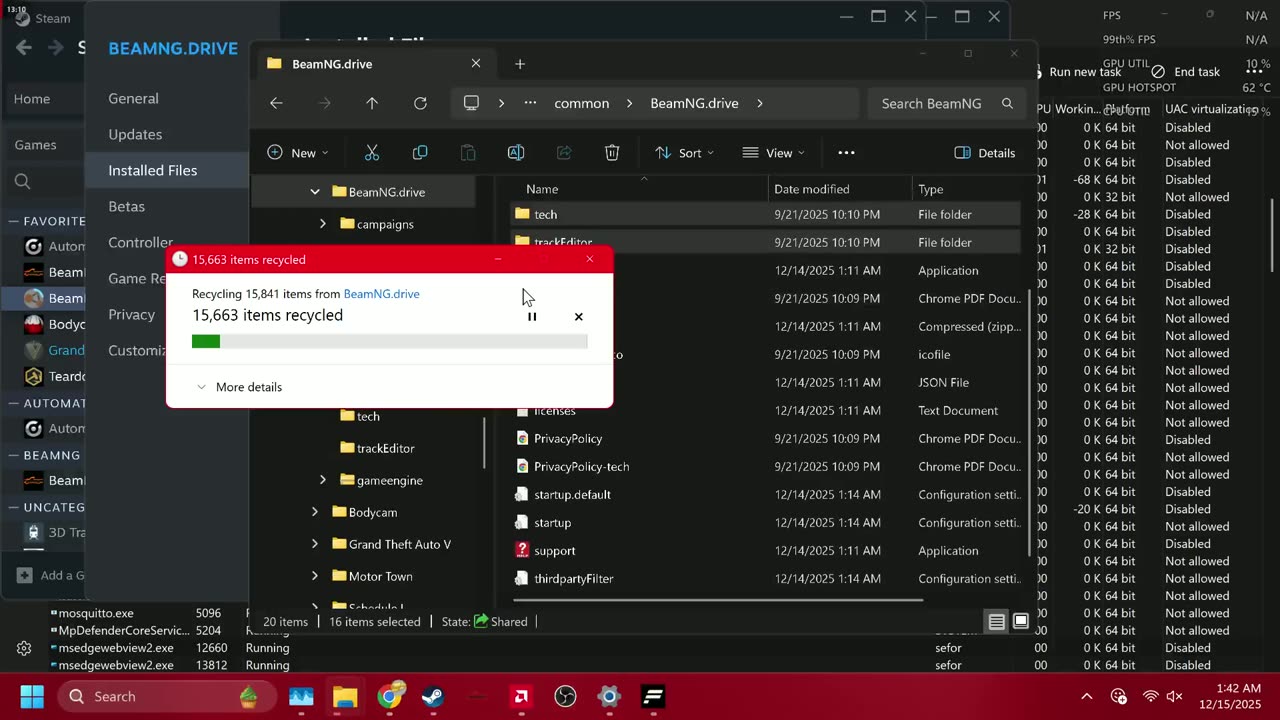Select Installed Files in Steam properties
The height and width of the screenshot is (720, 1280).
tap(153, 170)
